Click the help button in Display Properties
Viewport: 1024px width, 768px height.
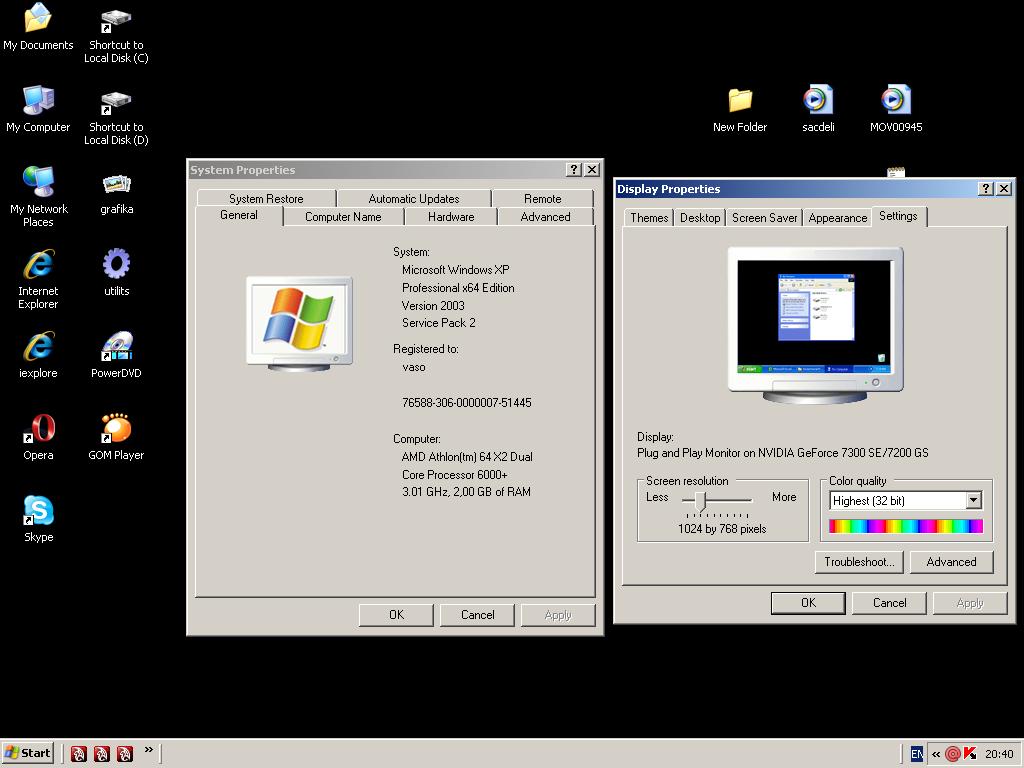point(986,189)
